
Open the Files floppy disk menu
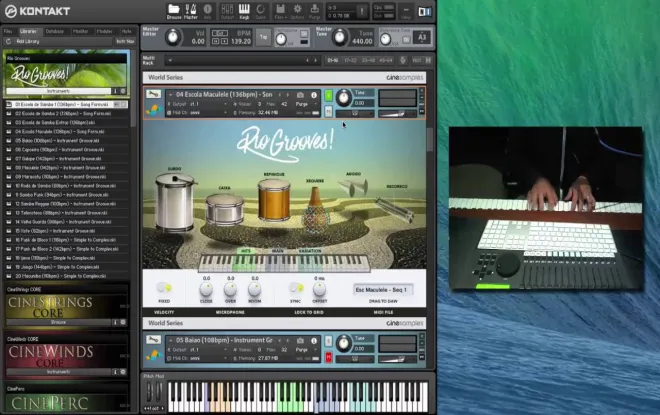tap(280, 11)
